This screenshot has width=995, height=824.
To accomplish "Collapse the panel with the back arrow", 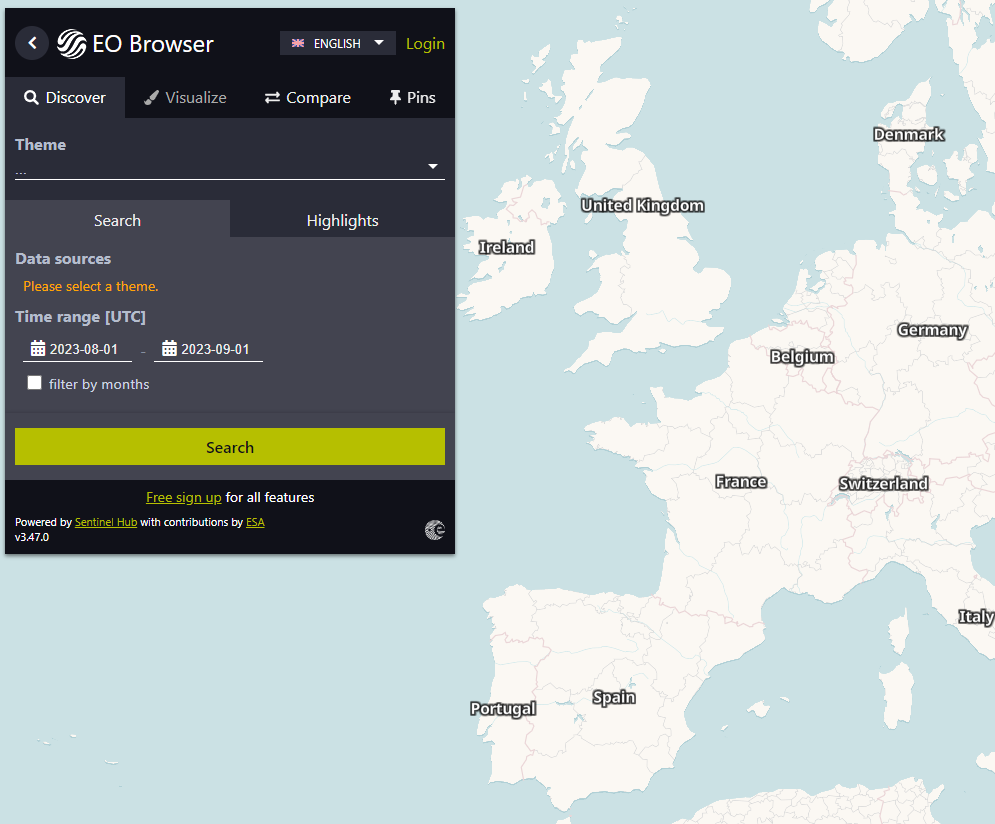I will (x=32, y=43).
